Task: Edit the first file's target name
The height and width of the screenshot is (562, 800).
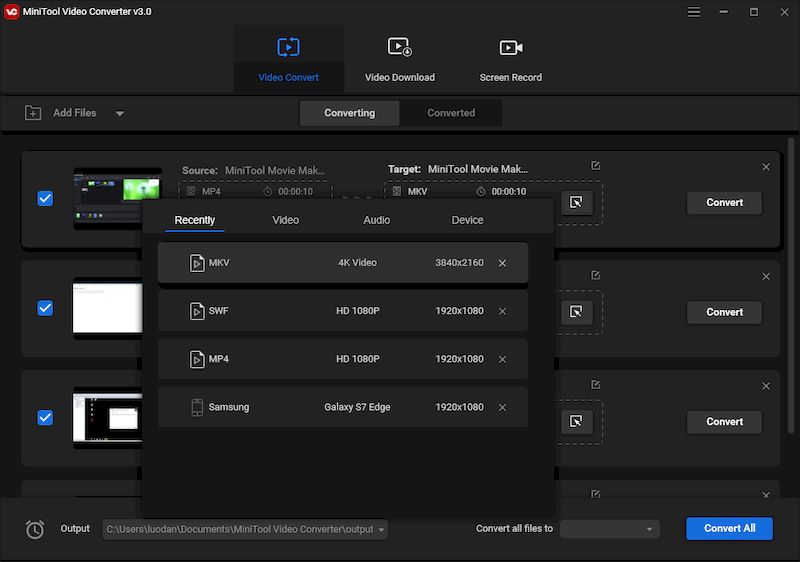Action: click(595, 166)
